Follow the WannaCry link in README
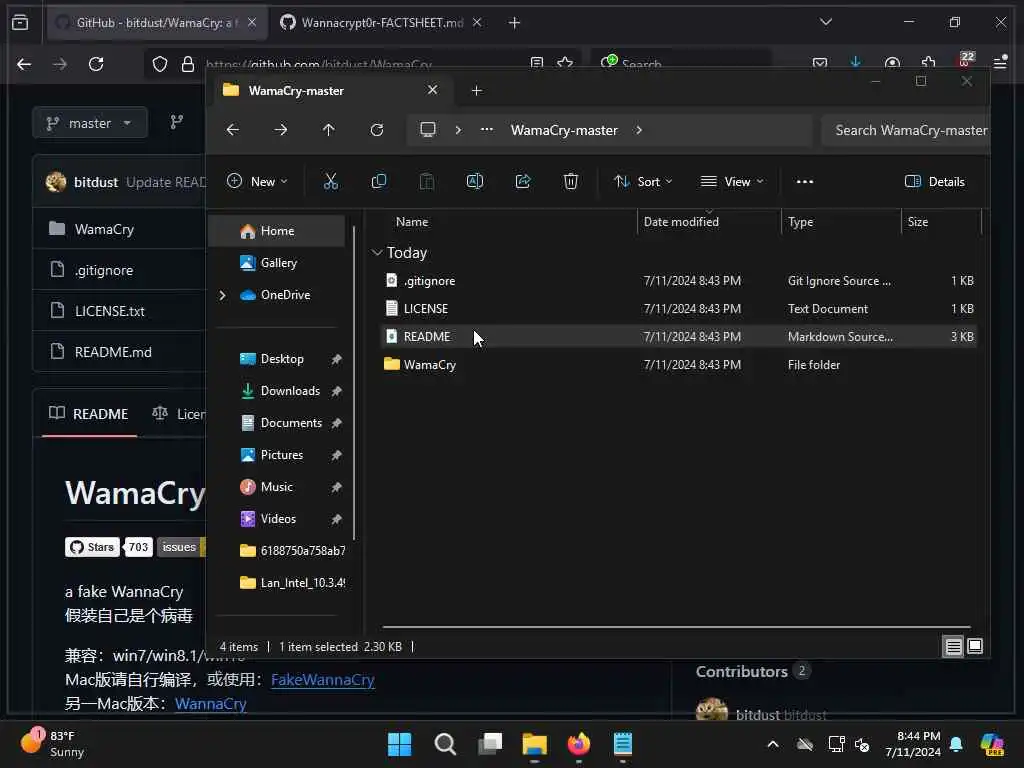 pos(210,704)
